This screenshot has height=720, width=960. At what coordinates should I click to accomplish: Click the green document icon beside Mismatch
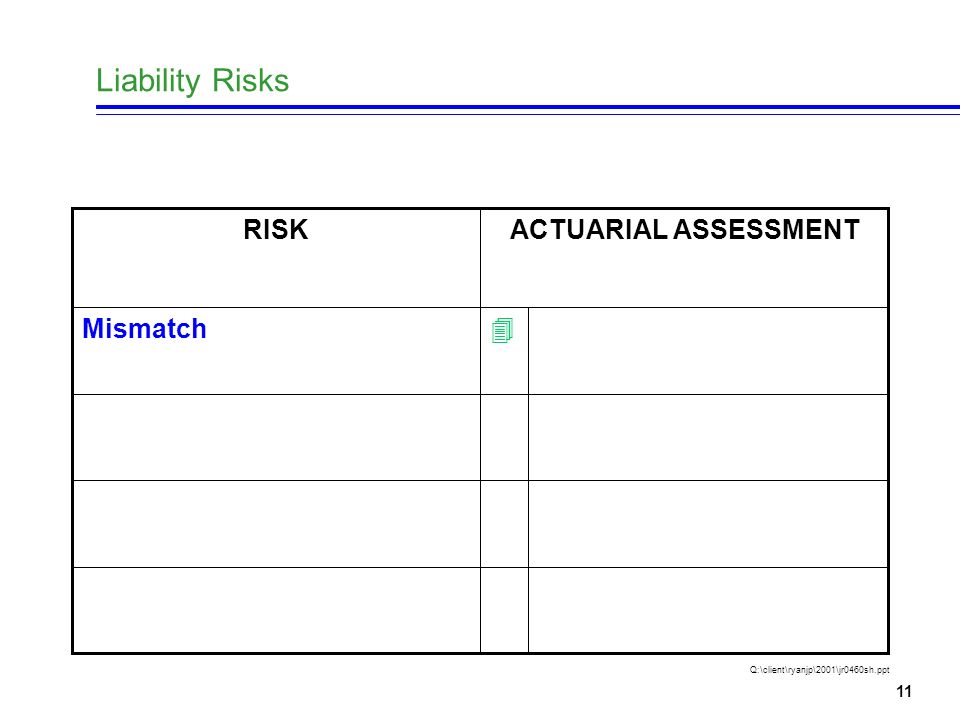[503, 331]
